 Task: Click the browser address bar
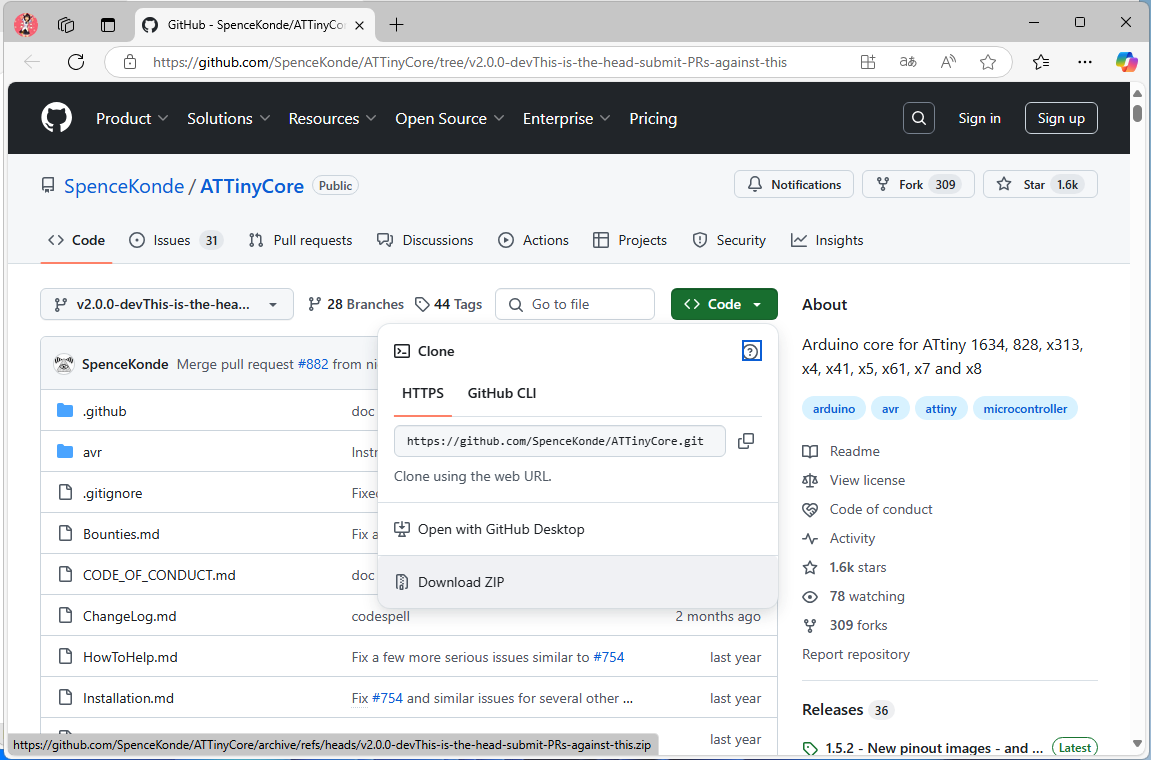(470, 62)
